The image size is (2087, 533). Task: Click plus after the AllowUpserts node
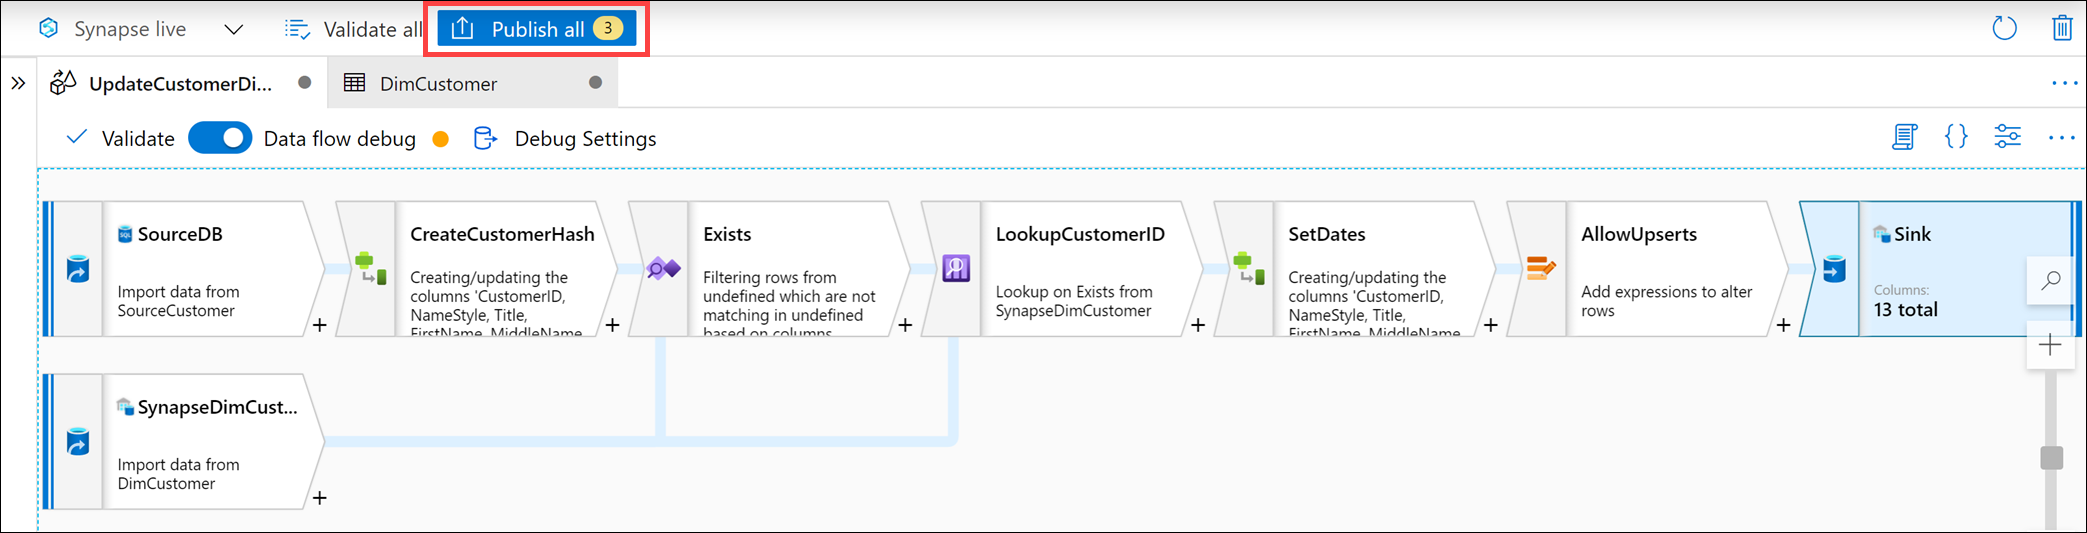point(1783,325)
